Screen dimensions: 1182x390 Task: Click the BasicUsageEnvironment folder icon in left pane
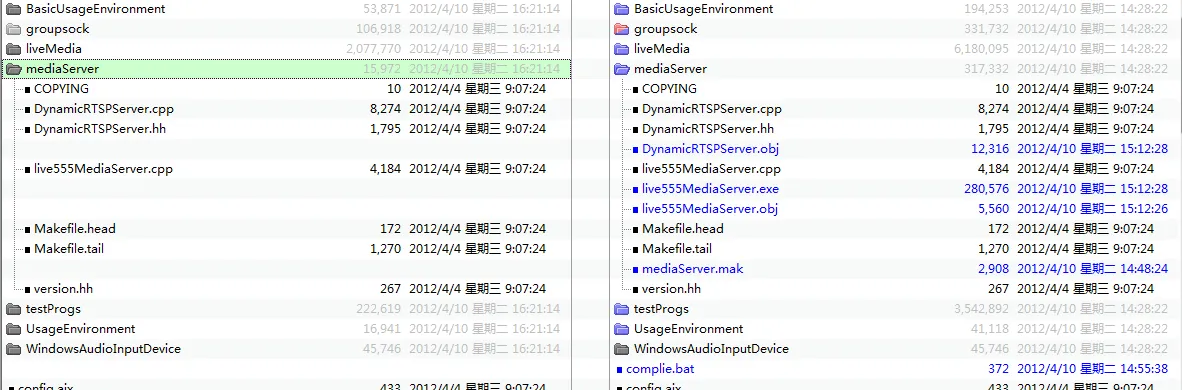click(x=13, y=9)
